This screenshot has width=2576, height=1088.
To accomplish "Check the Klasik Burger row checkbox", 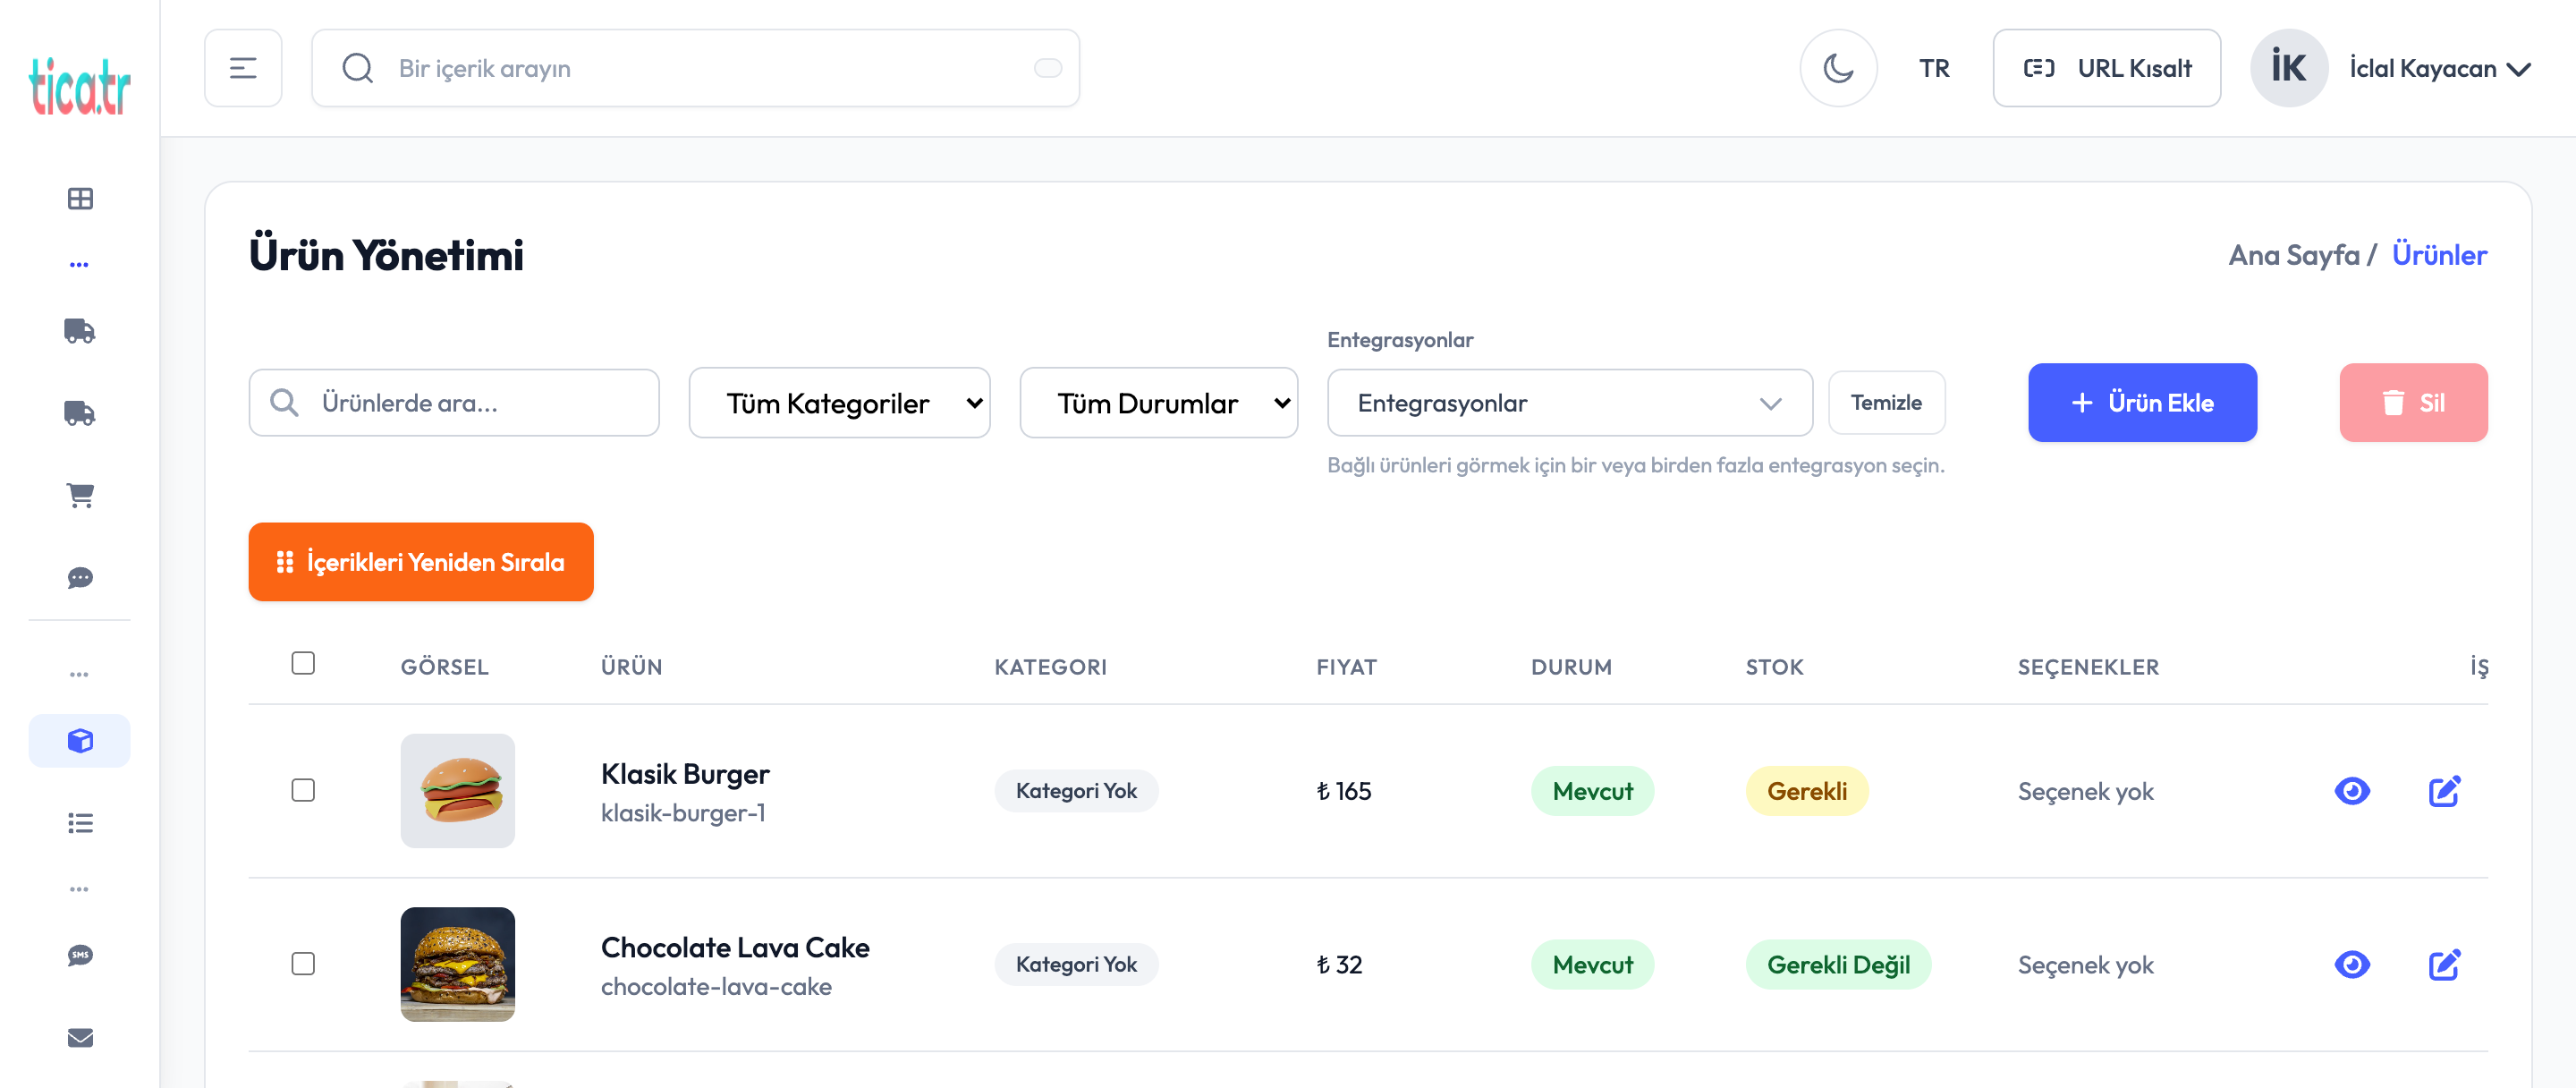I will pos(303,790).
